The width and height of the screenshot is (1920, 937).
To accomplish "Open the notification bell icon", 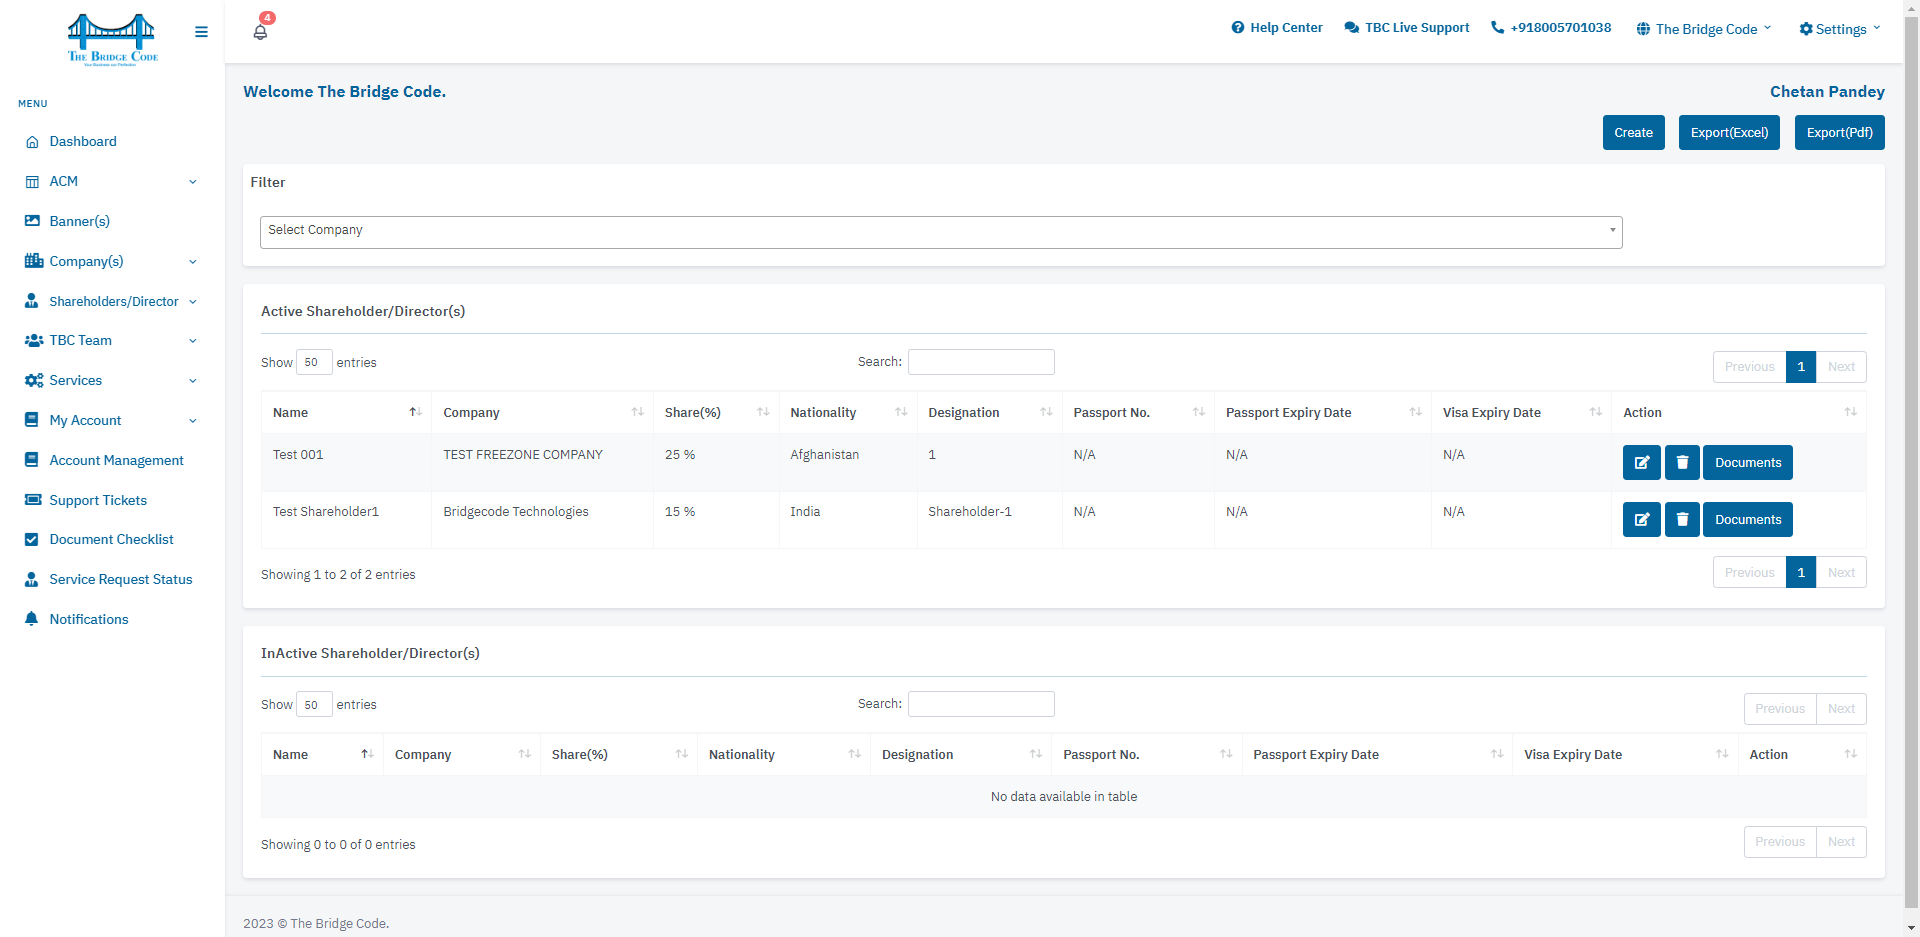I will pyautogui.click(x=260, y=31).
